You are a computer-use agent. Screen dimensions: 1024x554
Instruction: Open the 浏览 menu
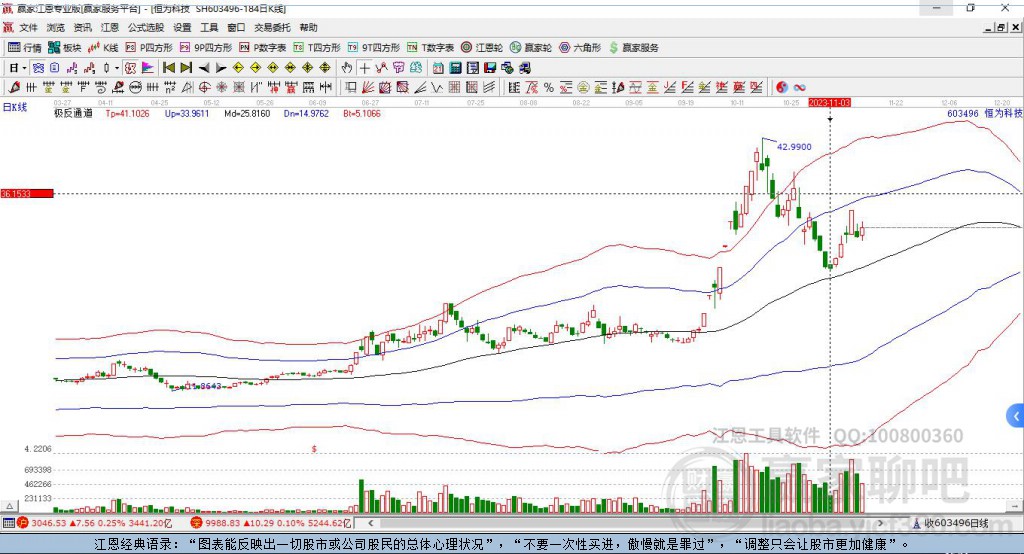56,27
